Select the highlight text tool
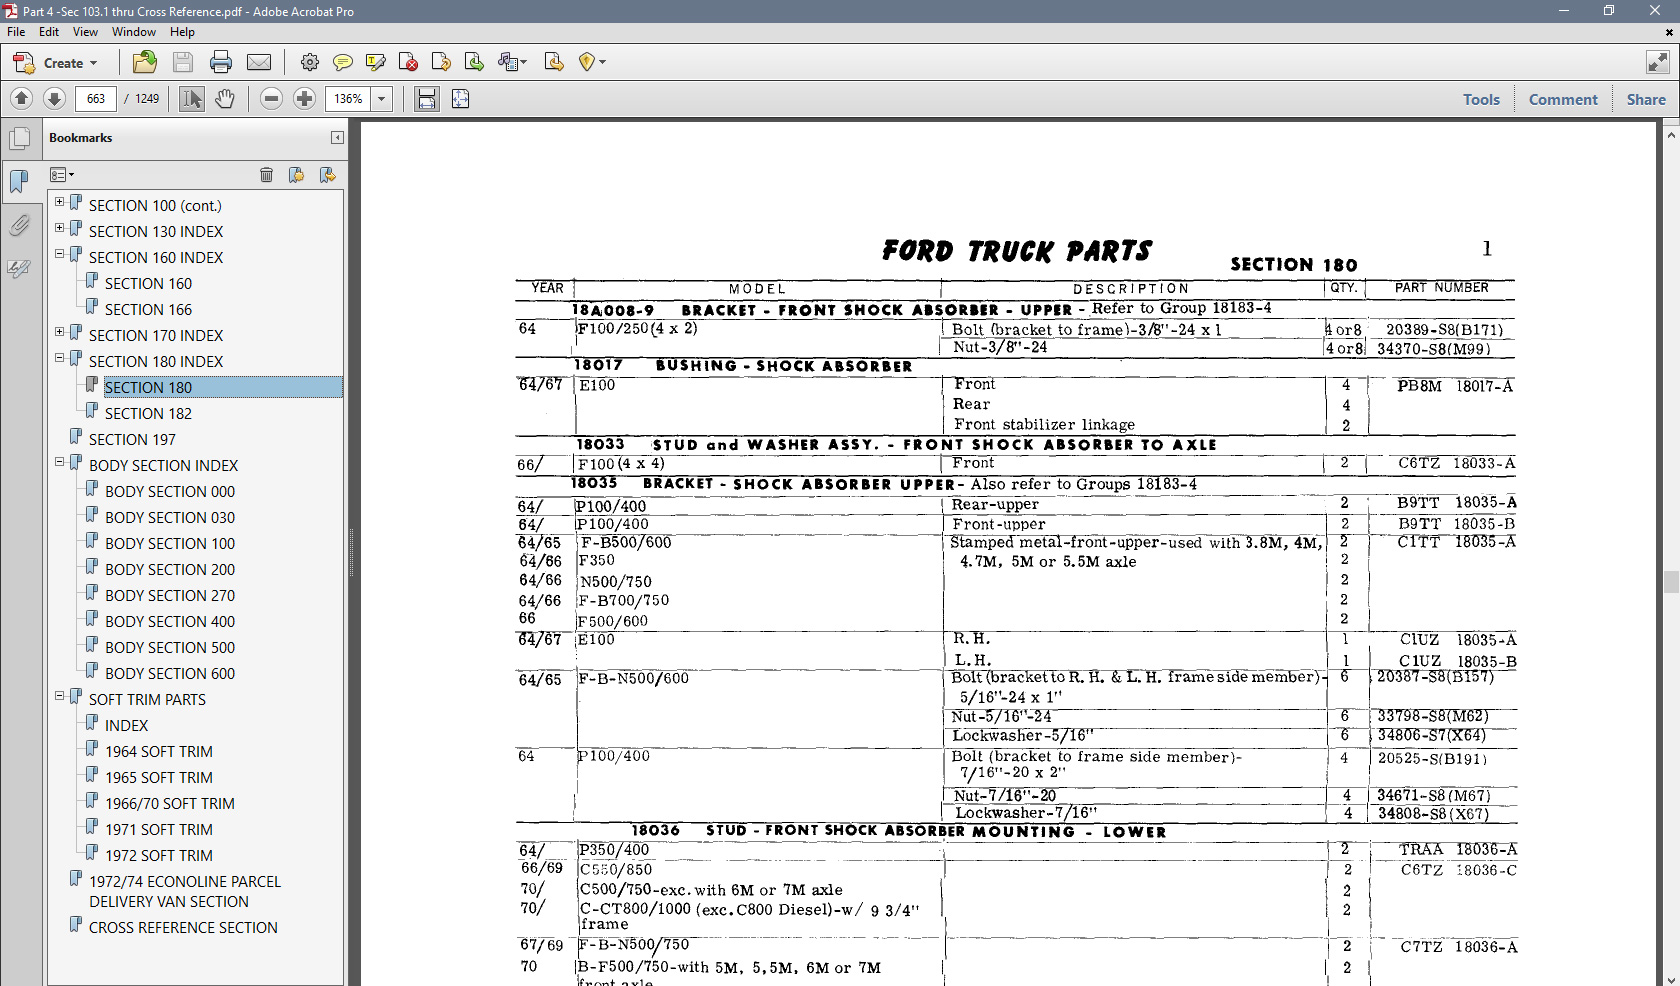The width and height of the screenshot is (1680, 986). coord(376,62)
